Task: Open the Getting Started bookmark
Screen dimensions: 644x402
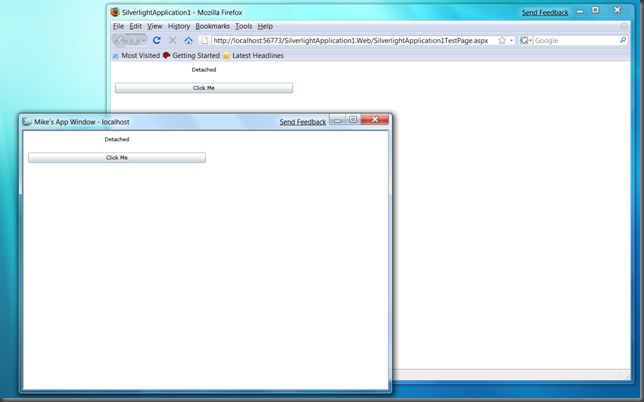Action: pos(191,55)
